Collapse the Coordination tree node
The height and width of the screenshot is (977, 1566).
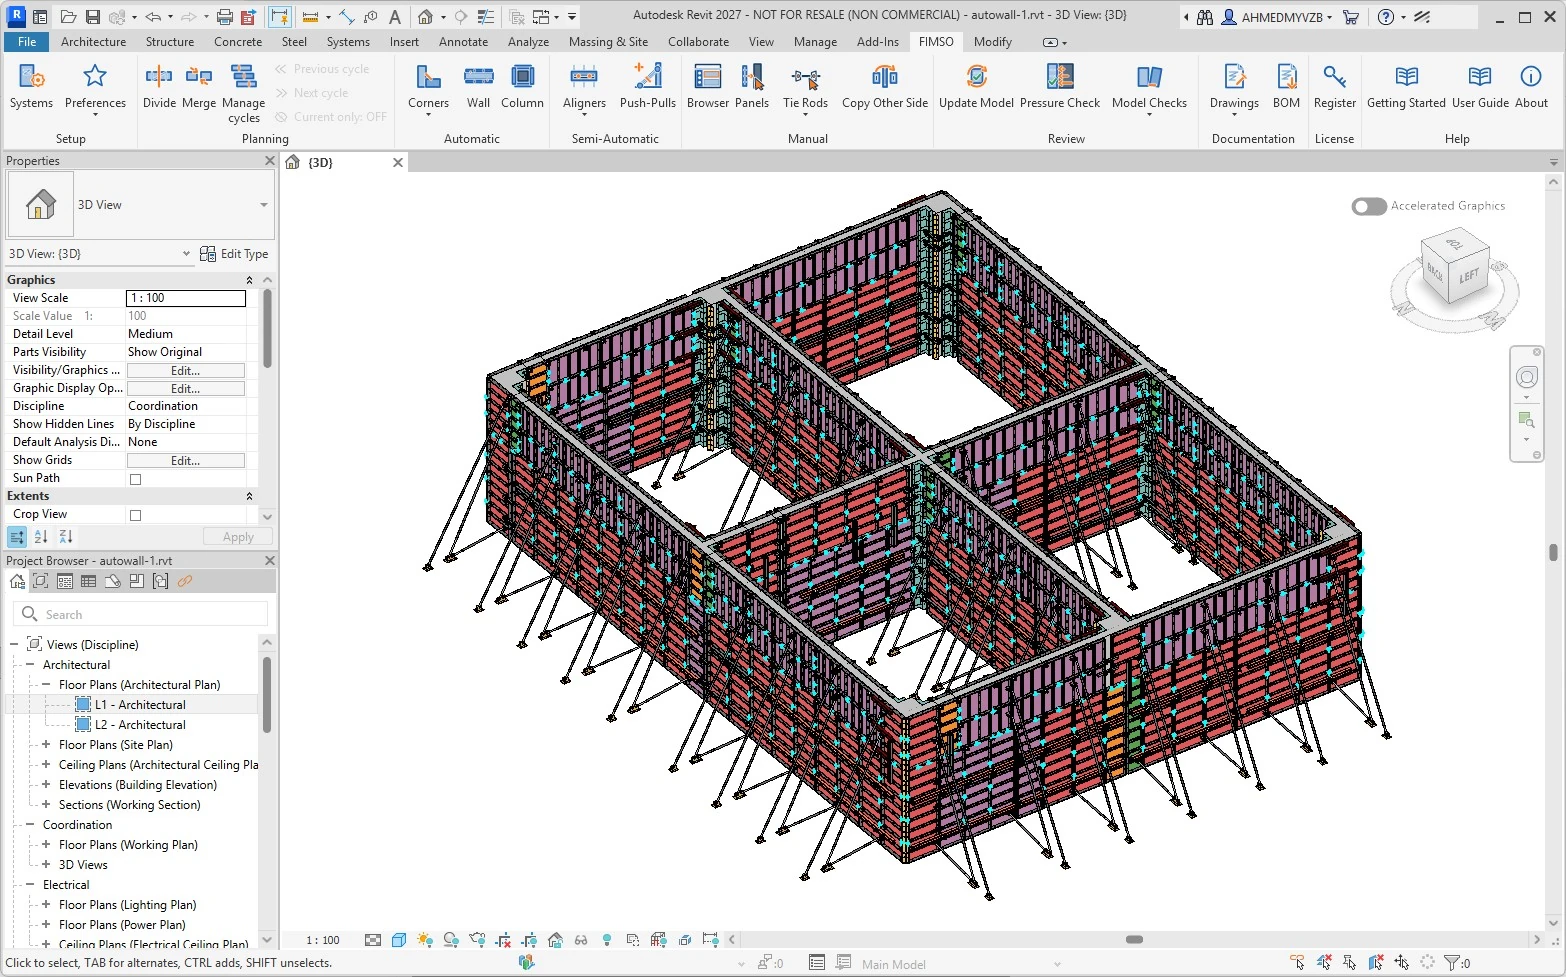coord(30,825)
